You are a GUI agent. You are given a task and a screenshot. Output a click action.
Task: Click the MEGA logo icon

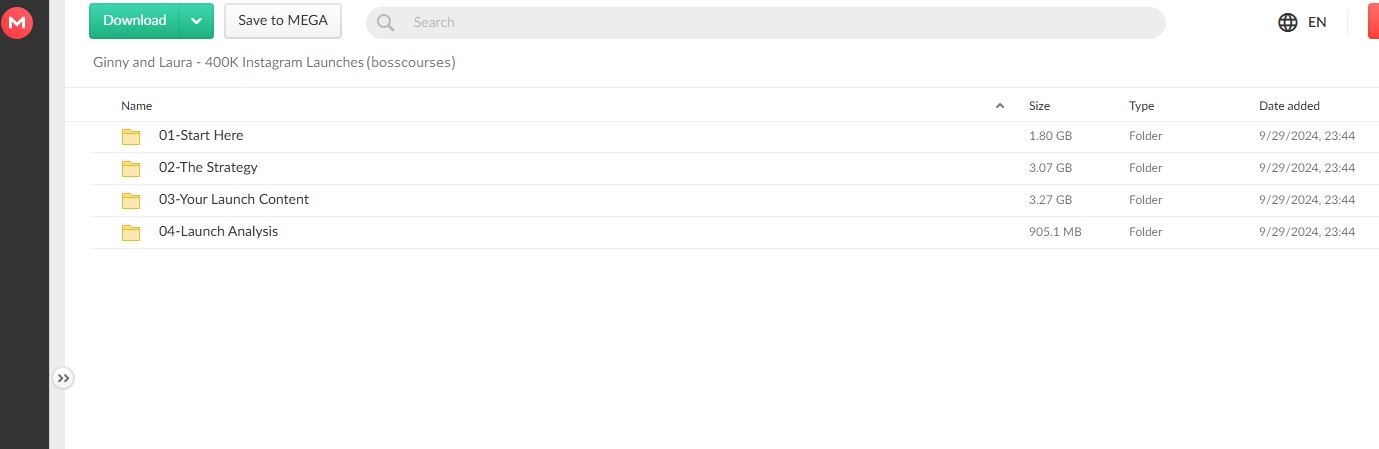click(17, 22)
